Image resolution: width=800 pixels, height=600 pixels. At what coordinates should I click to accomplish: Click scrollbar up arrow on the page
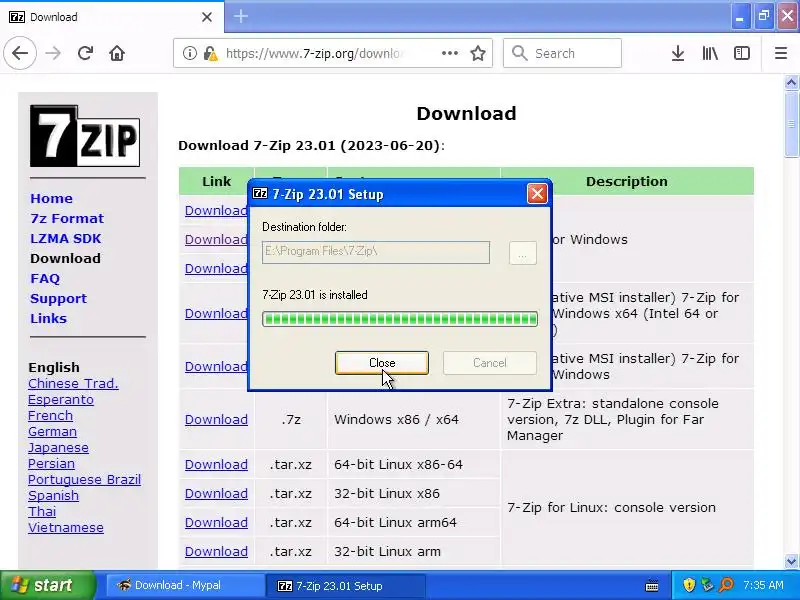(x=791, y=82)
